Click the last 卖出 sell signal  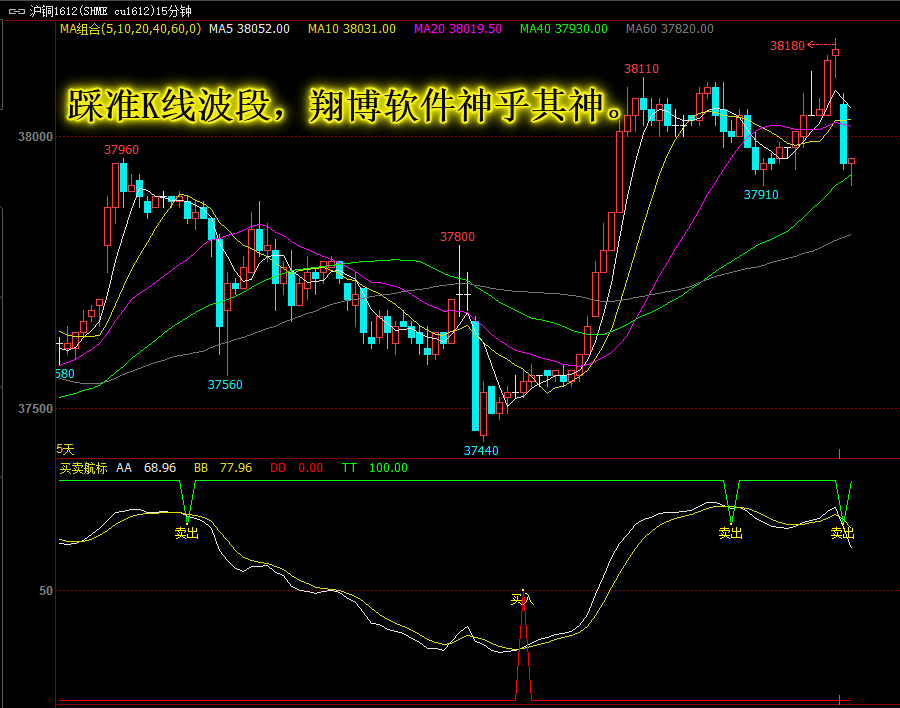point(843,533)
